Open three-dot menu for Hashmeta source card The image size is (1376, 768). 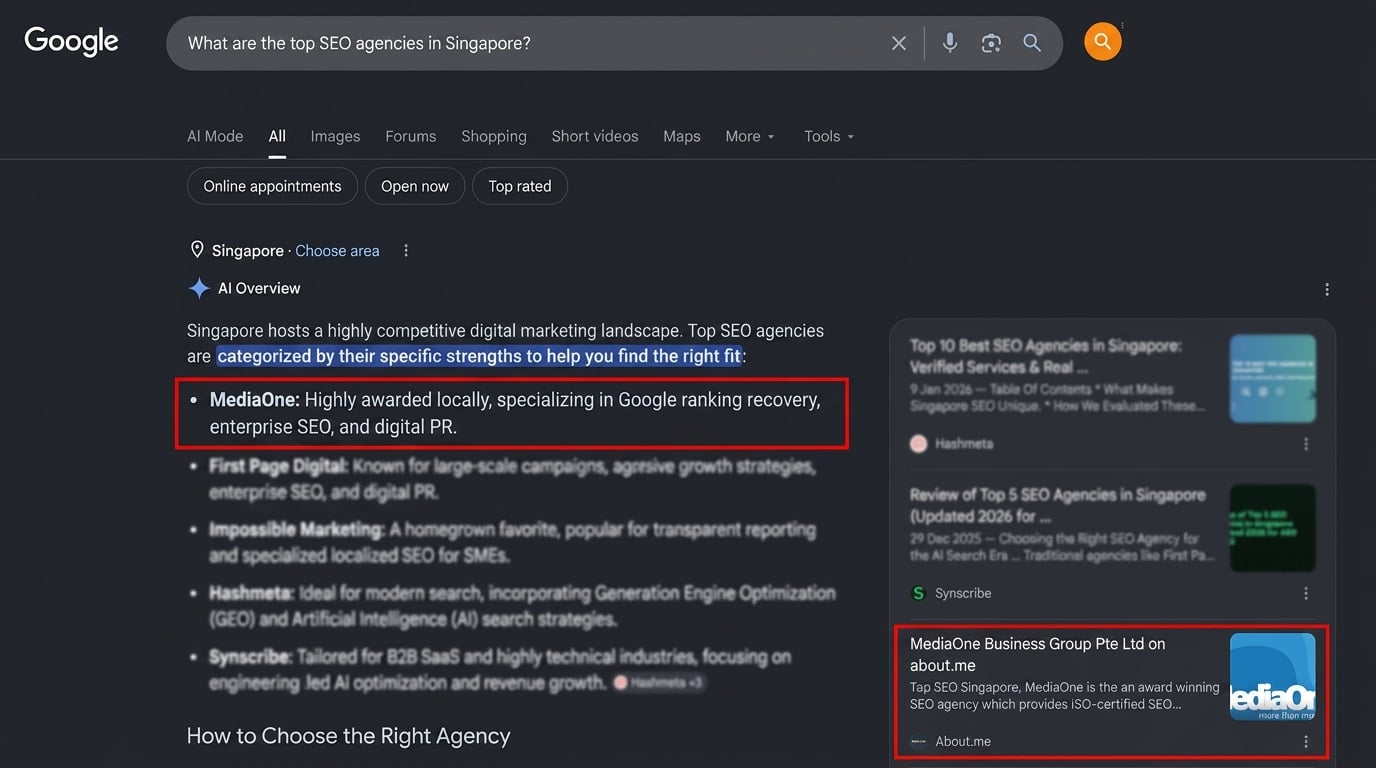click(1306, 444)
